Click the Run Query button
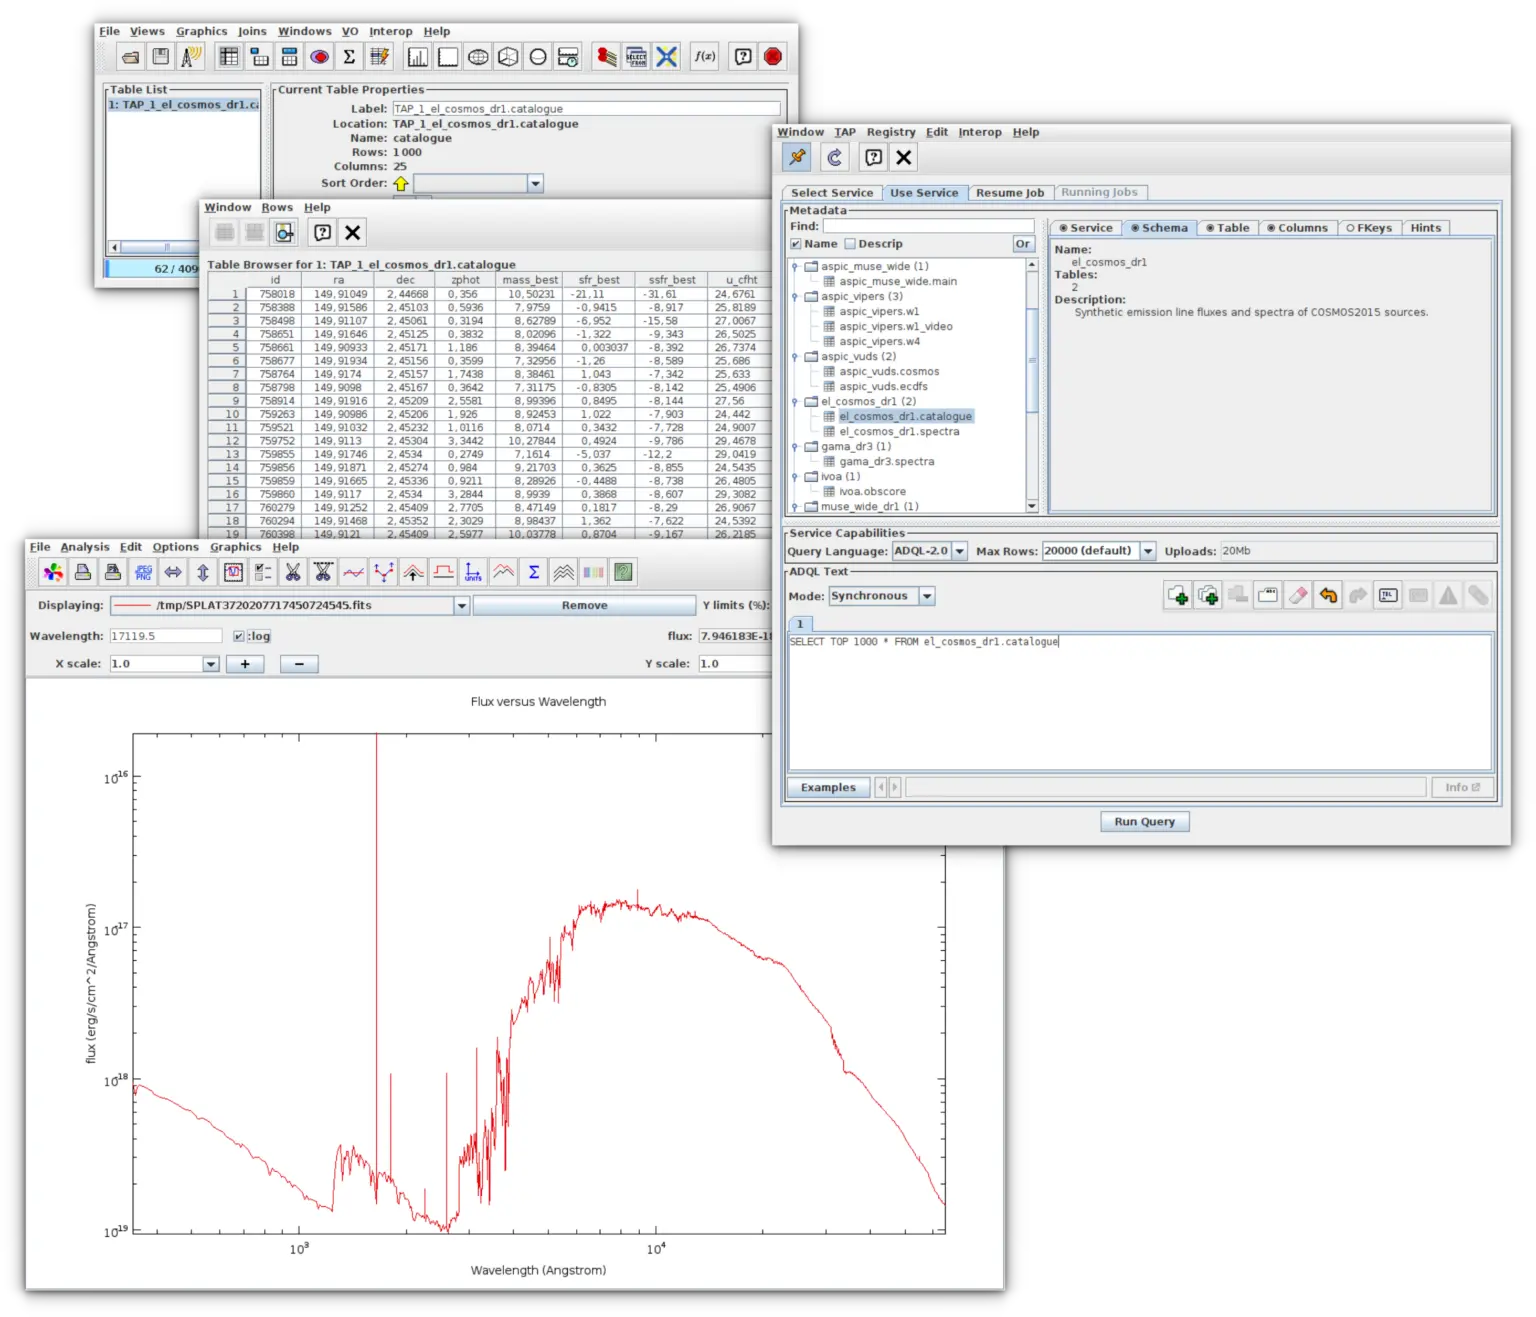This screenshot has width=1536, height=1317. 1144,822
